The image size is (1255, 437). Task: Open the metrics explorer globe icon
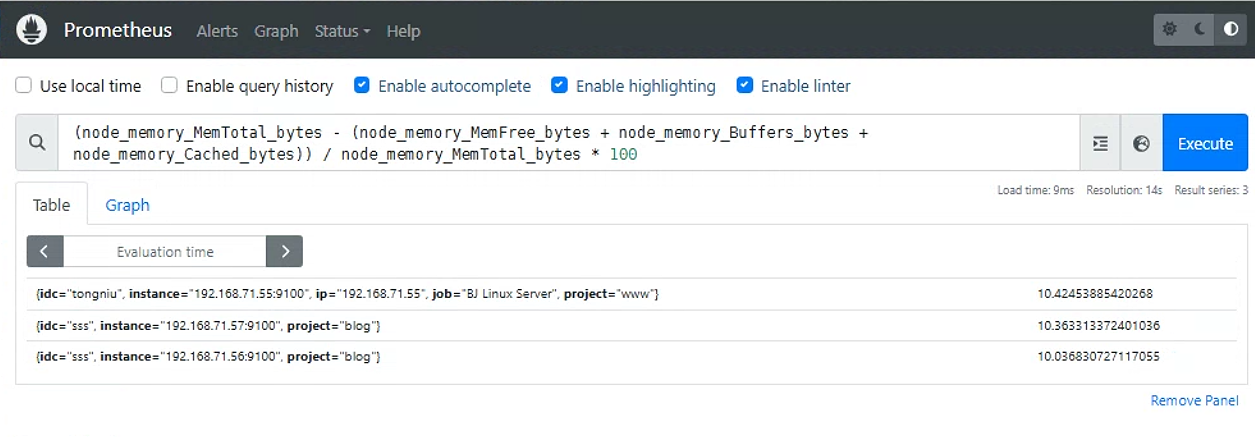[x=1141, y=144]
